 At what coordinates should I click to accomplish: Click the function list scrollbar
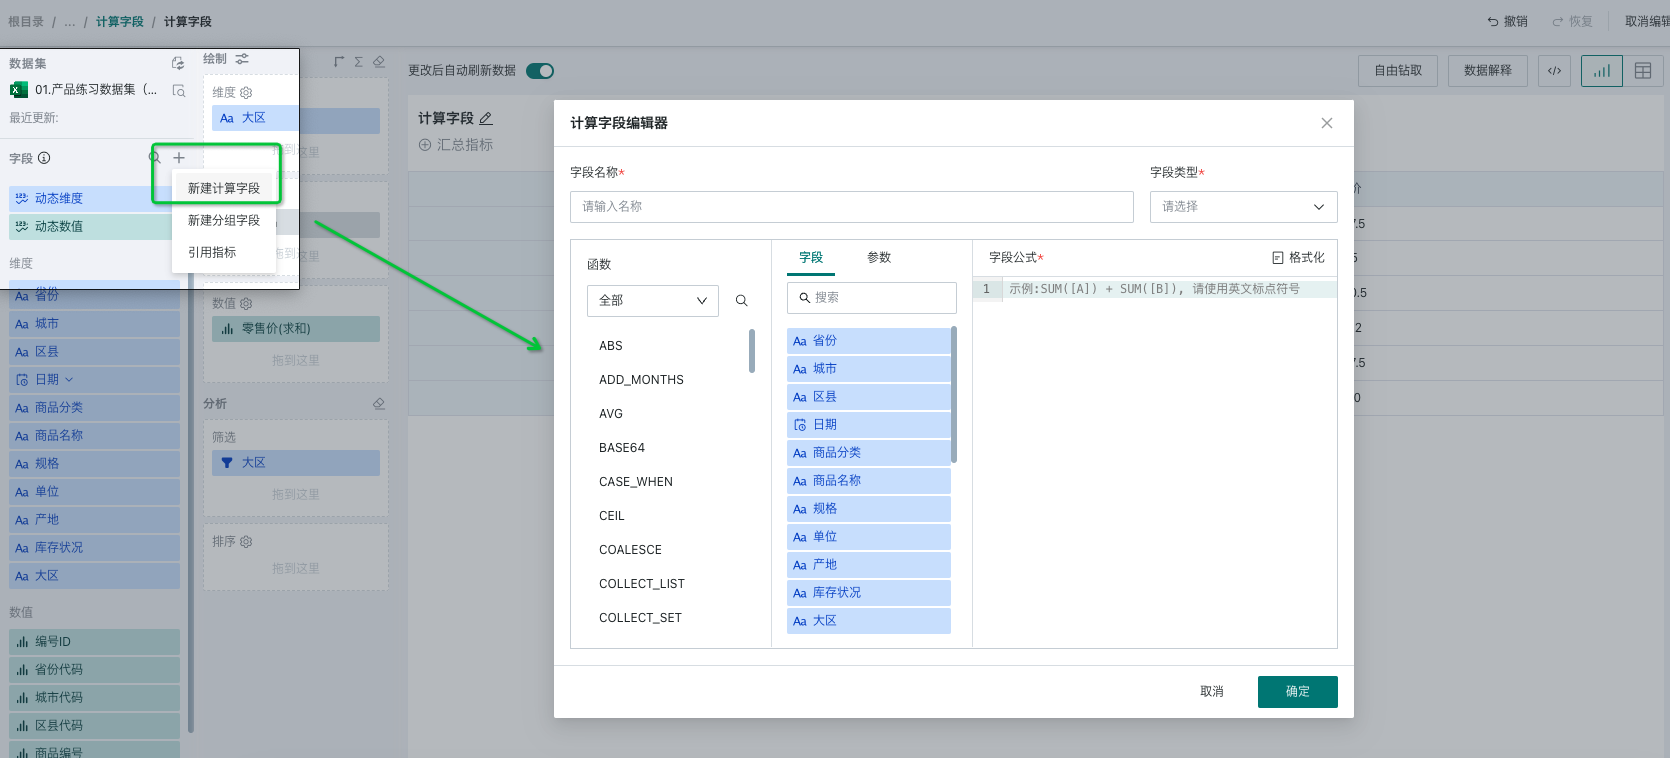click(x=752, y=350)
